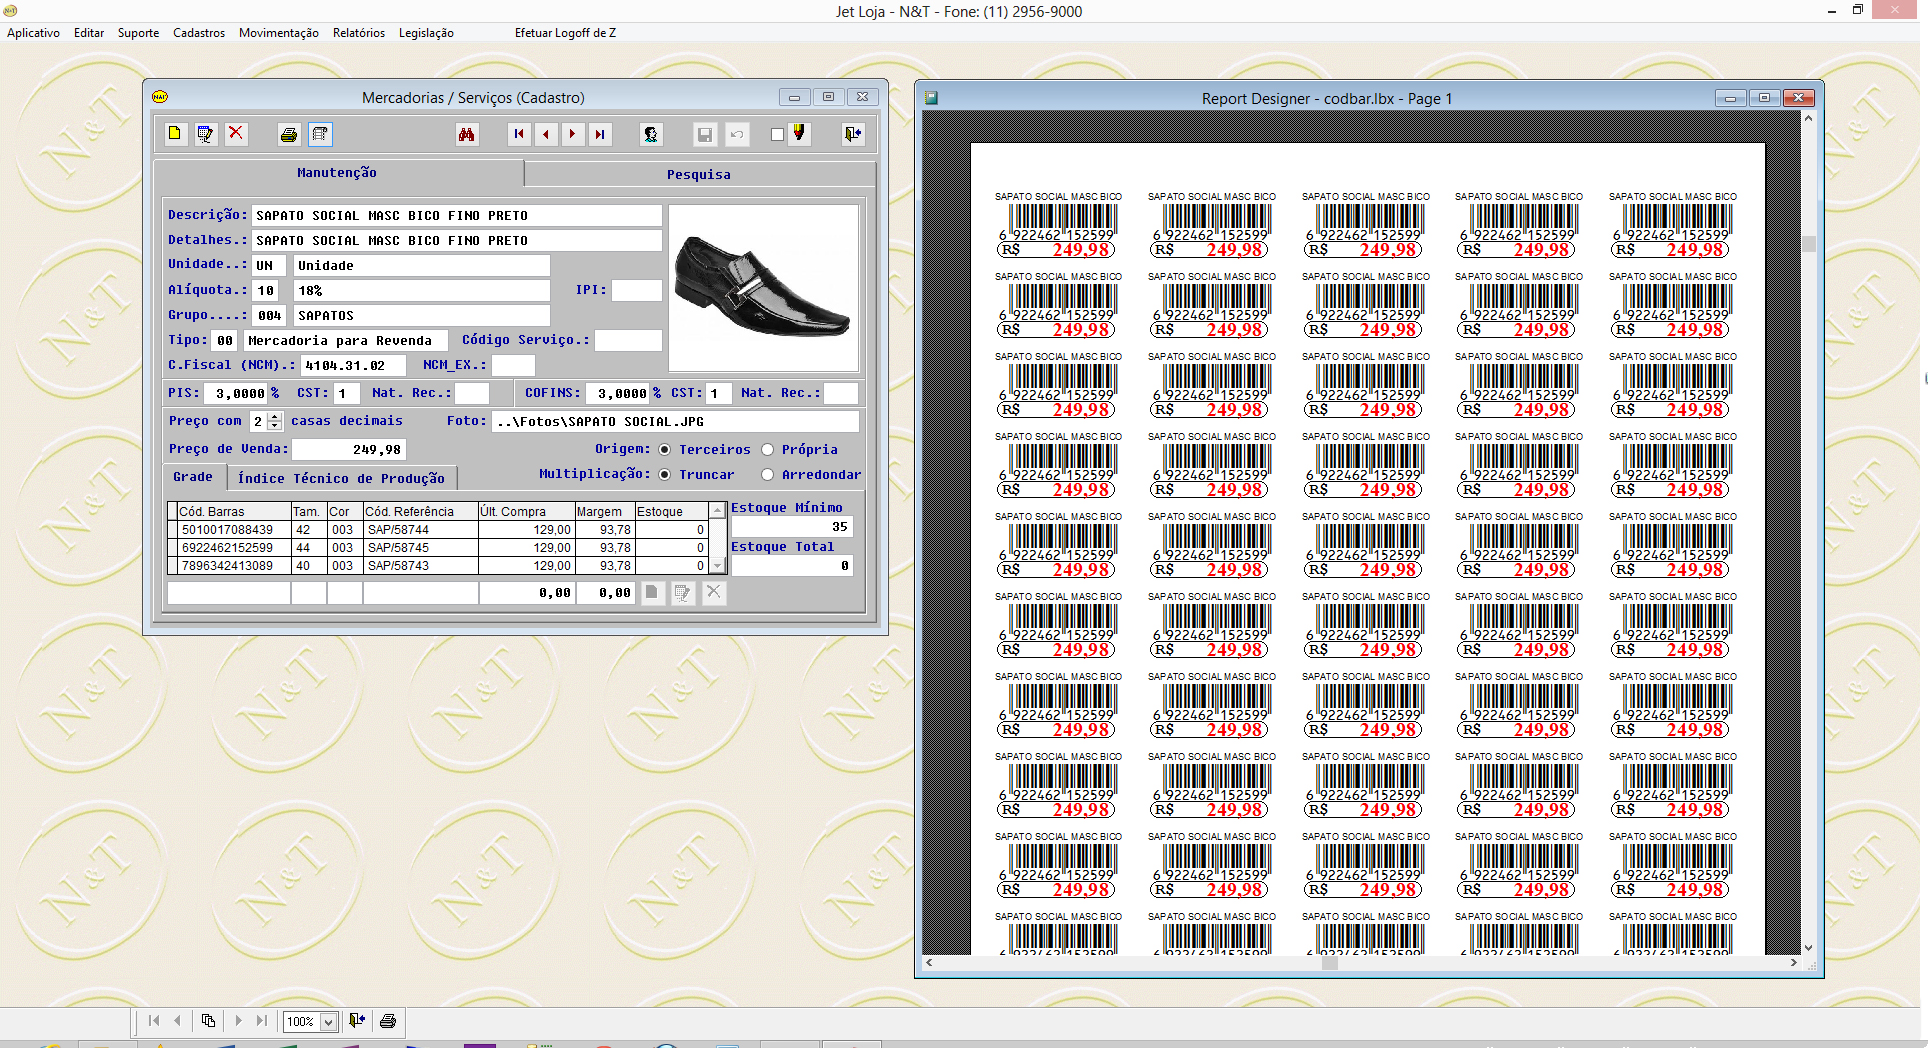Screen dimensions: 1928x1048
Task: Close preview with the door icon in bottom toolbar
Action: pyautogui.click(x=357, y=1021)
